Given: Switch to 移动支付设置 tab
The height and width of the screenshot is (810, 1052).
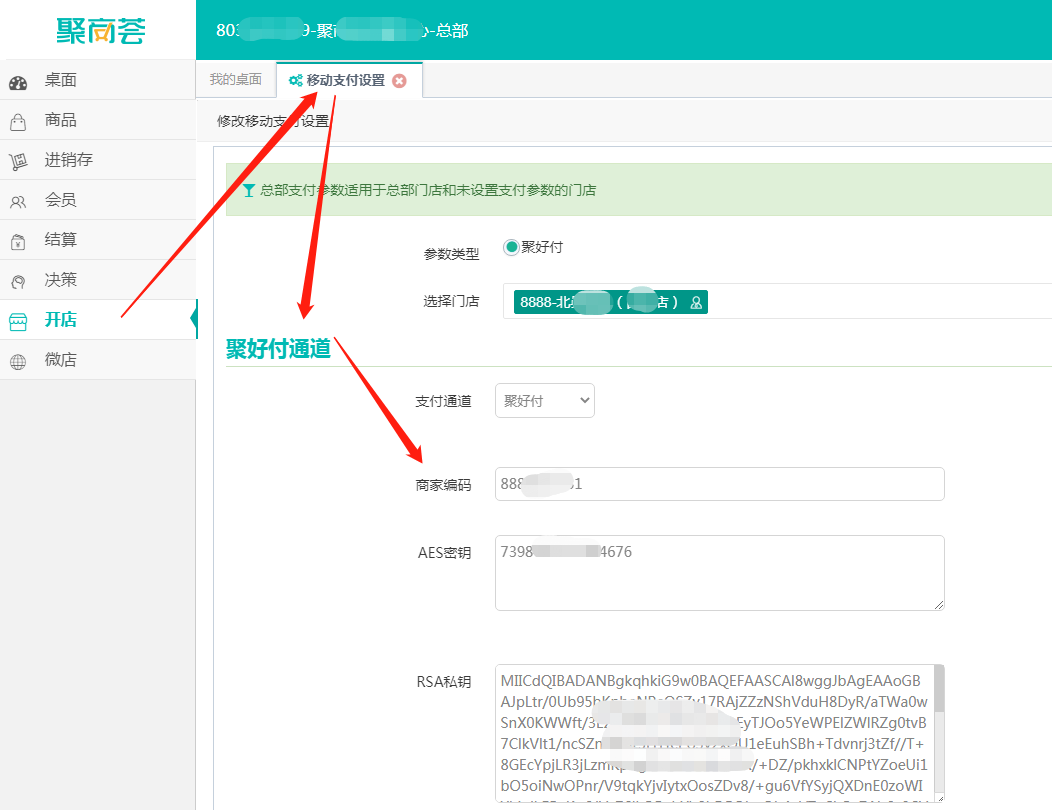Looking at the screenshot, I should click(x=349, y=80).
